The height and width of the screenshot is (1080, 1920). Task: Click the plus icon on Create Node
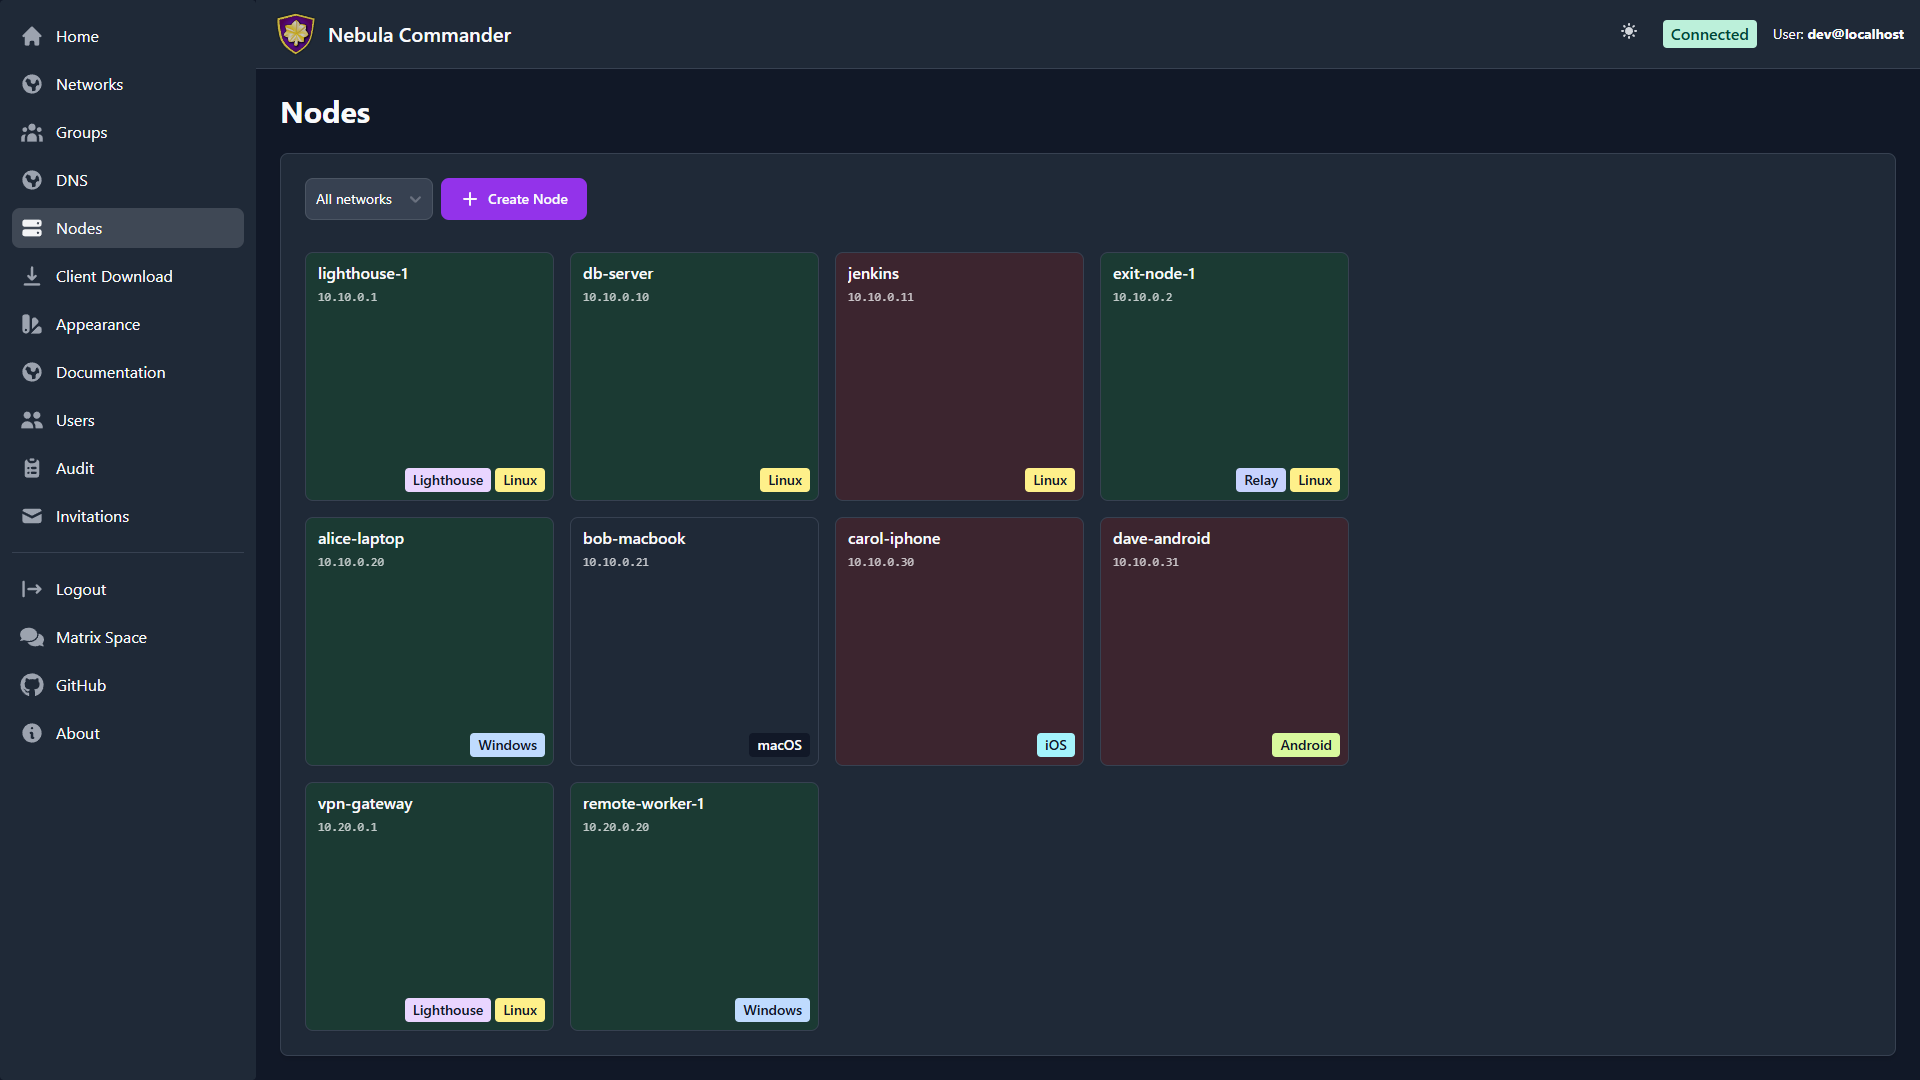pyautogui.click(x=470, y=199)
